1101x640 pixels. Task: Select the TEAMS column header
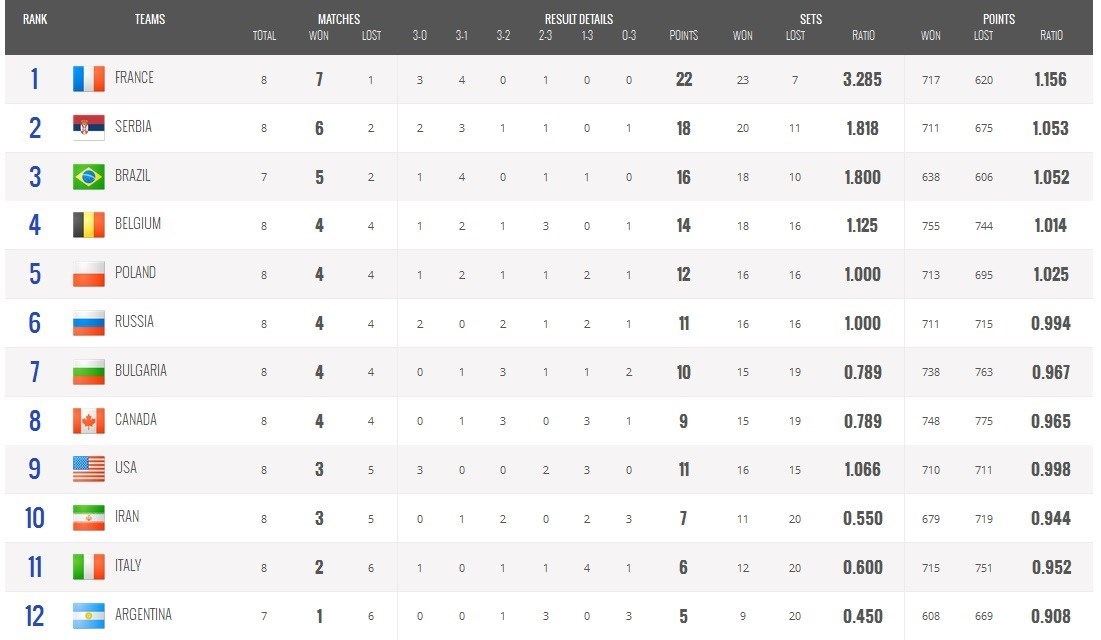150,19
